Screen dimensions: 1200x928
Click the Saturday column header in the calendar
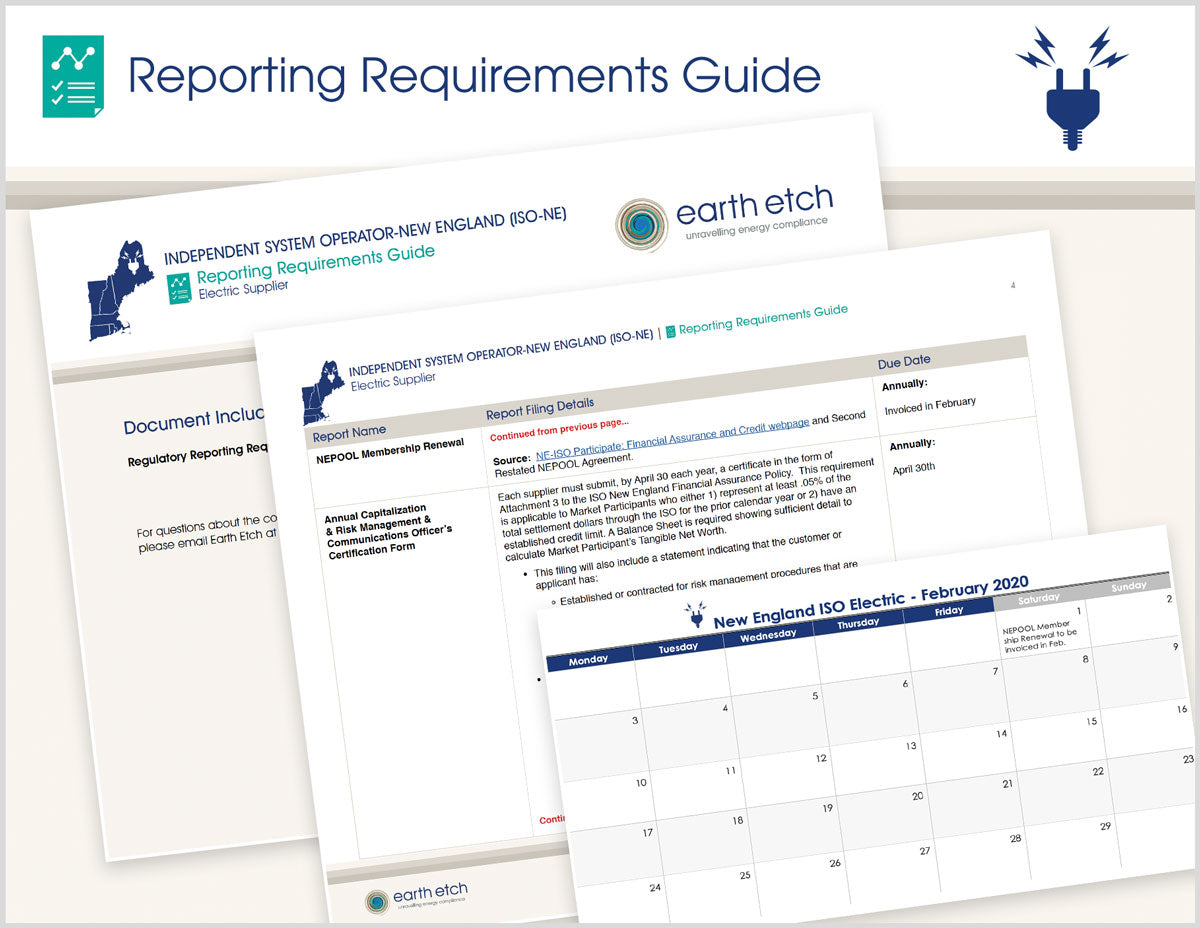[1038, 599]
